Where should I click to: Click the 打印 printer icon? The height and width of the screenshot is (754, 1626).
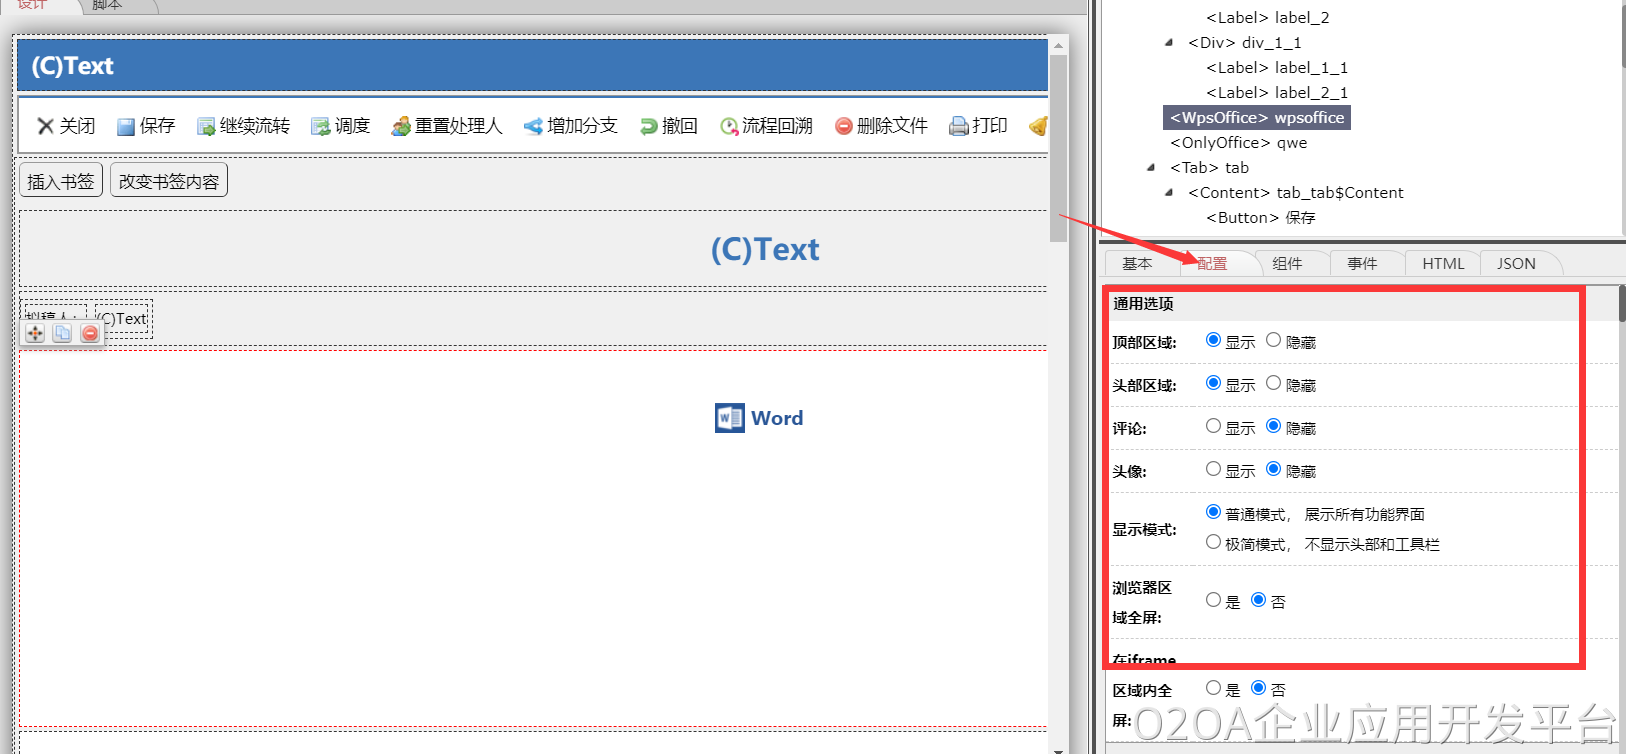[x=959, y=126]
